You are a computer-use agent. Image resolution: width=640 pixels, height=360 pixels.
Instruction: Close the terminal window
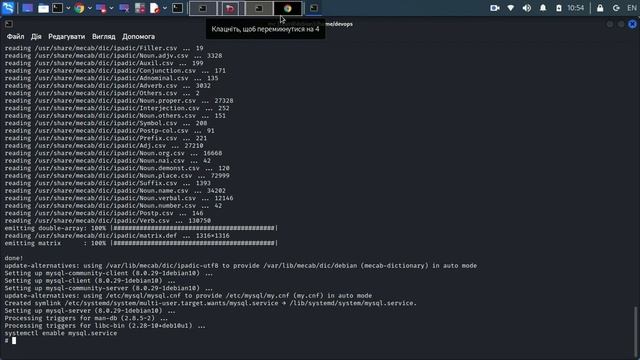point(632,24)
